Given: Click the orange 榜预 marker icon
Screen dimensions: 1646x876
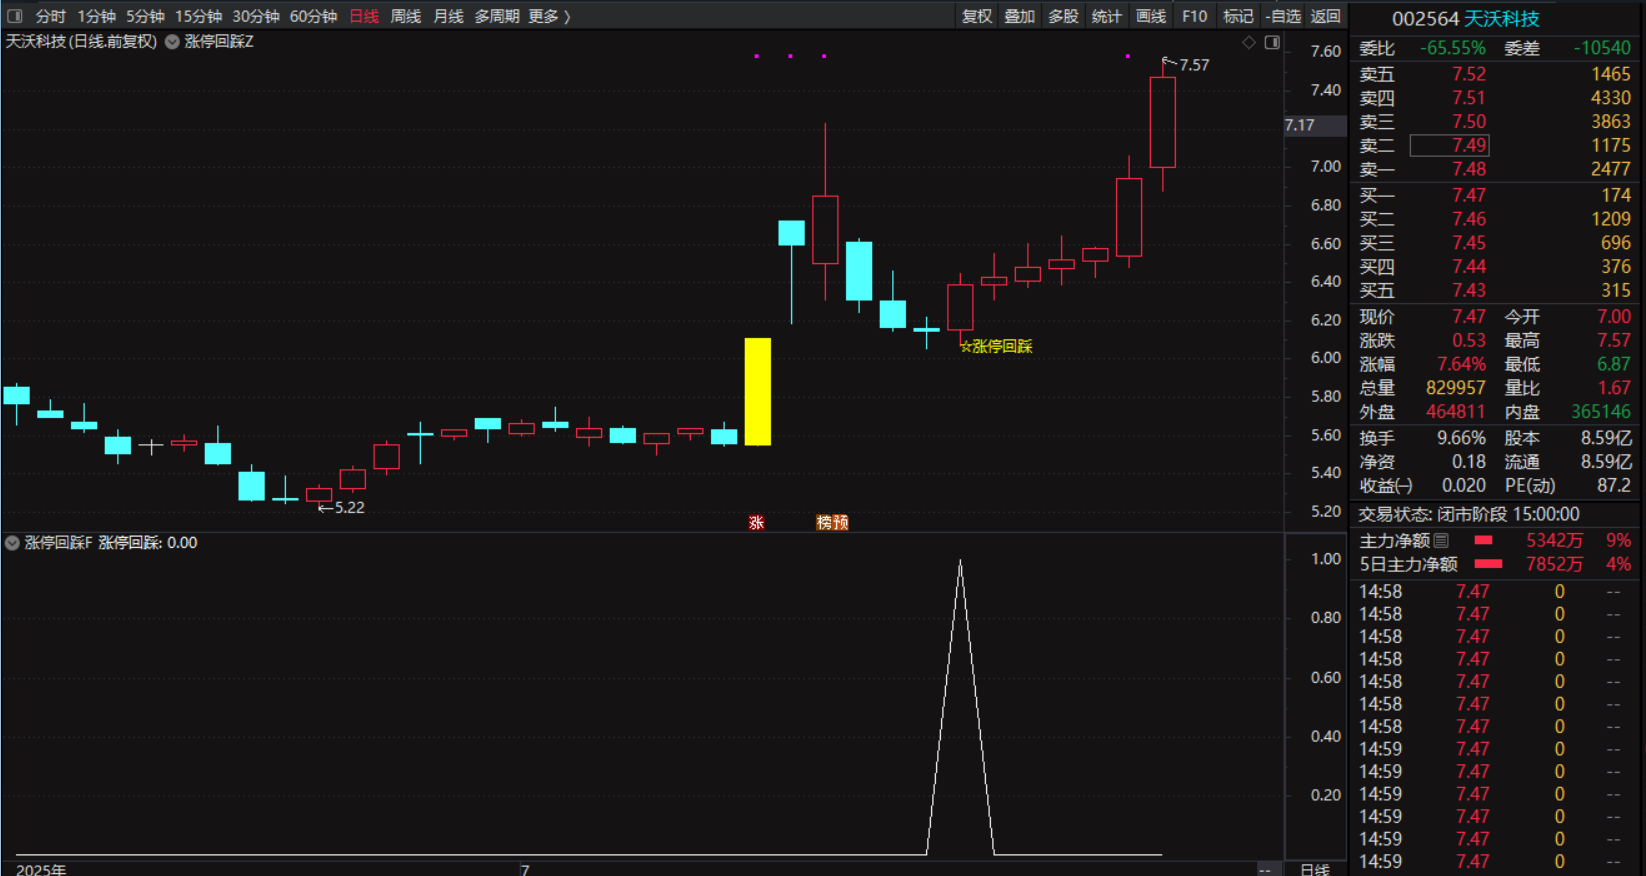Looking at the screenshot, I should 832,522.
